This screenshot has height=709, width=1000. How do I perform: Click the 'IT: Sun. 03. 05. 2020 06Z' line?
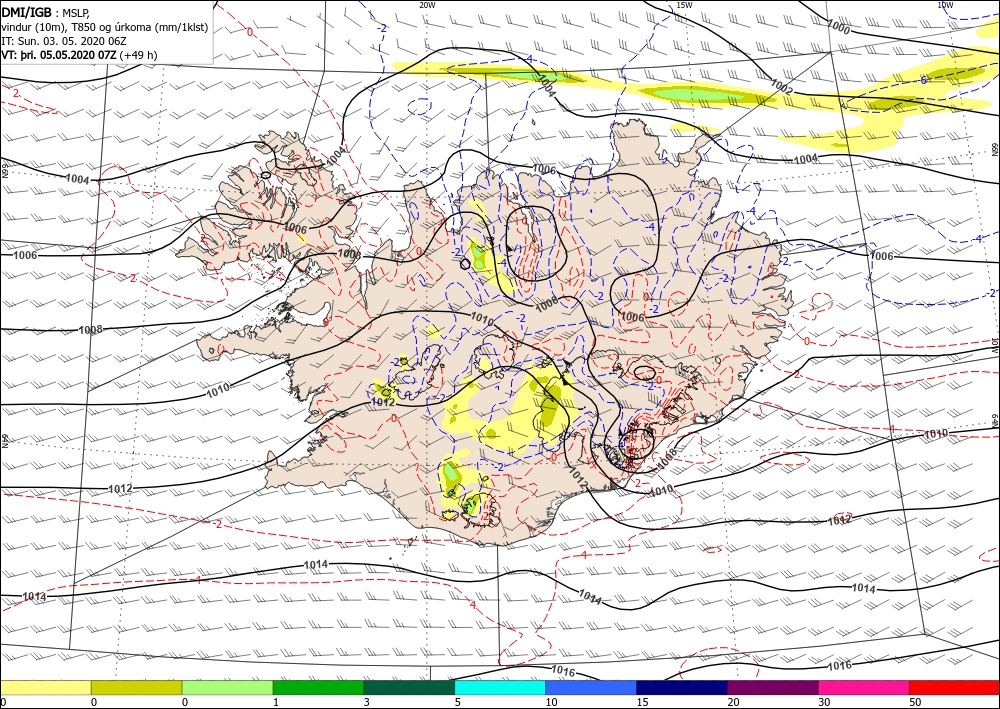click(x=64, y=41)
